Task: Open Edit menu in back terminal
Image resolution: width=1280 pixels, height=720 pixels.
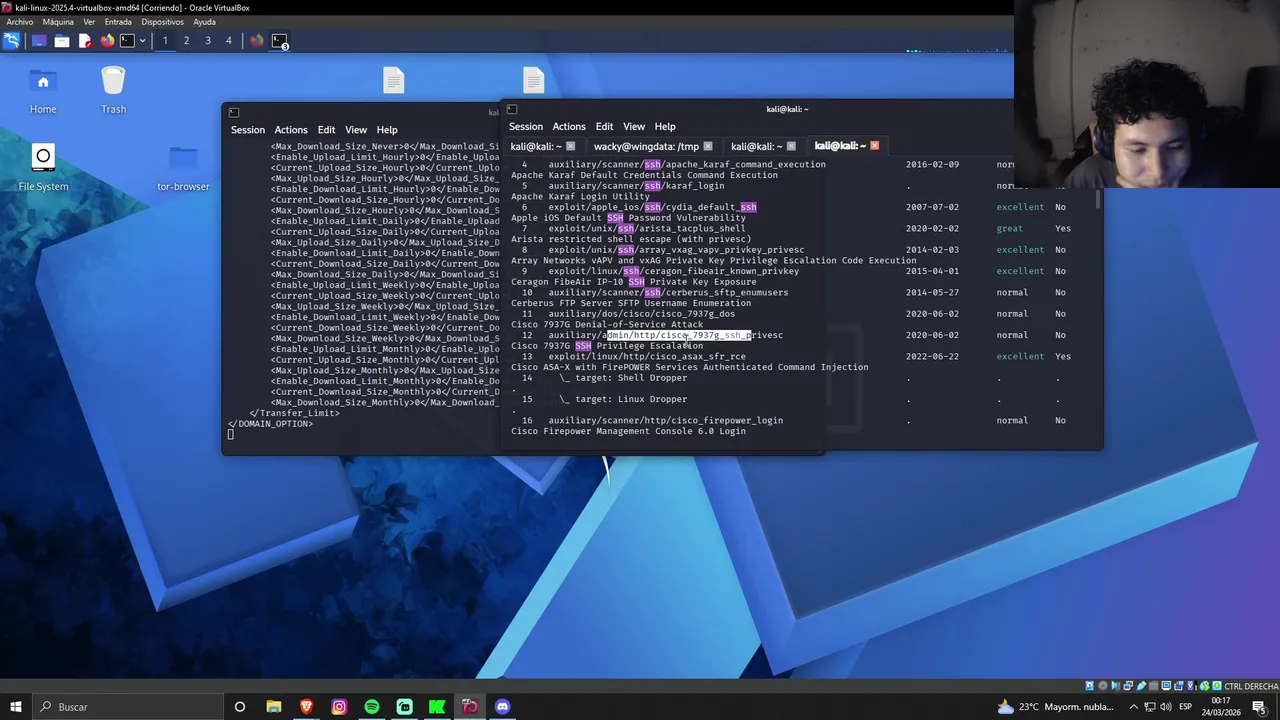Action: pos(326,130)
